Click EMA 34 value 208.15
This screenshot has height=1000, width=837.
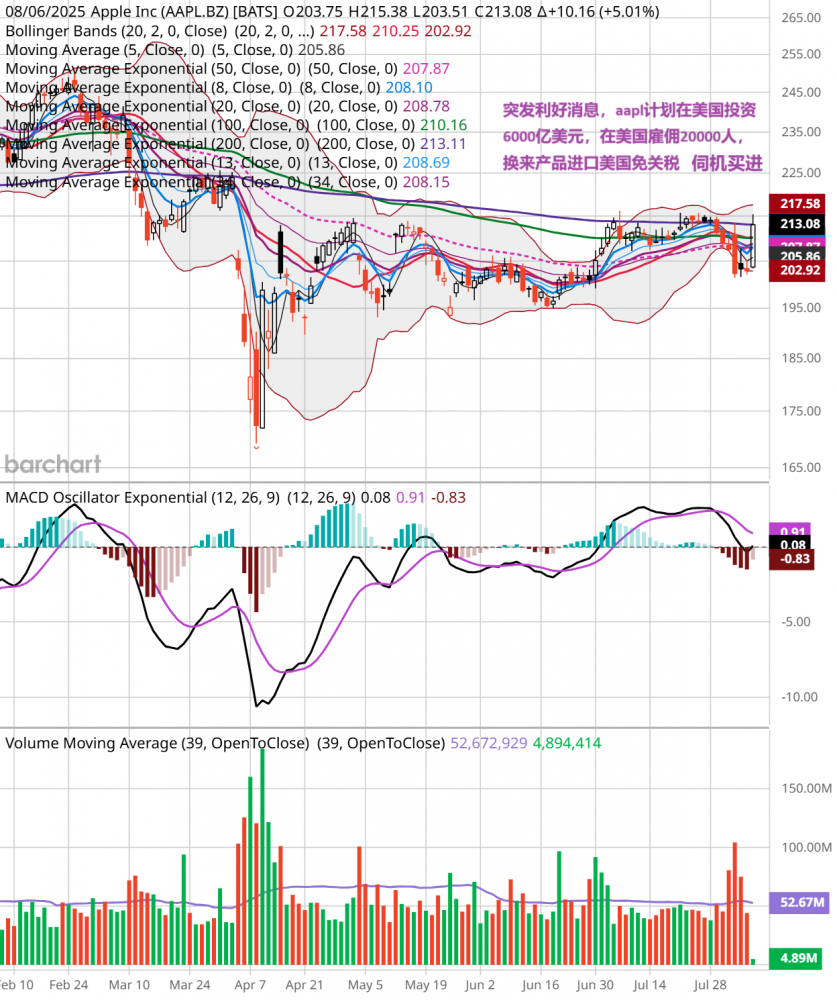426,182
